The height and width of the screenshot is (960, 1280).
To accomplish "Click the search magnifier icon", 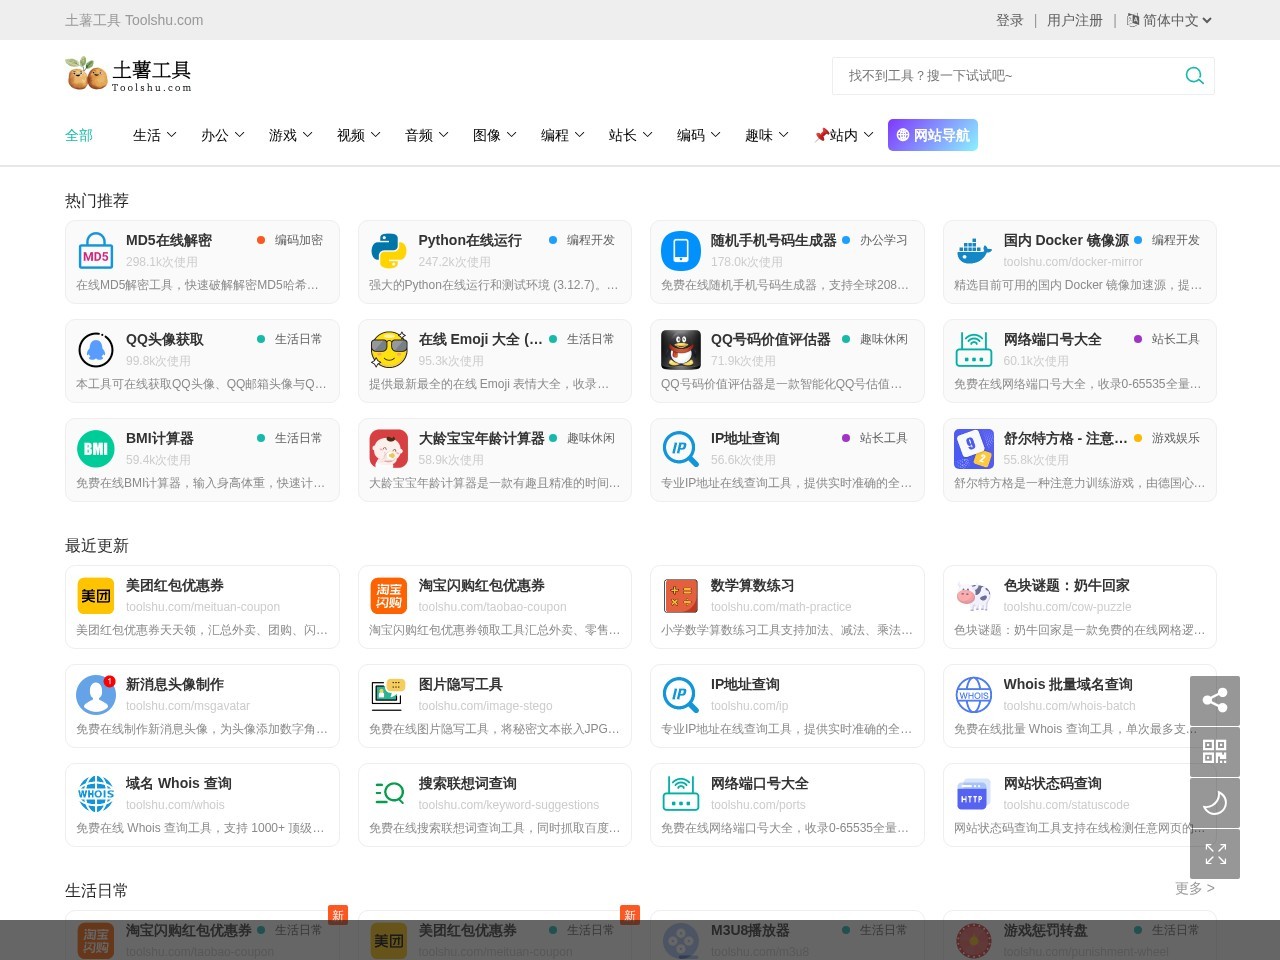I will coord(1194,76).
